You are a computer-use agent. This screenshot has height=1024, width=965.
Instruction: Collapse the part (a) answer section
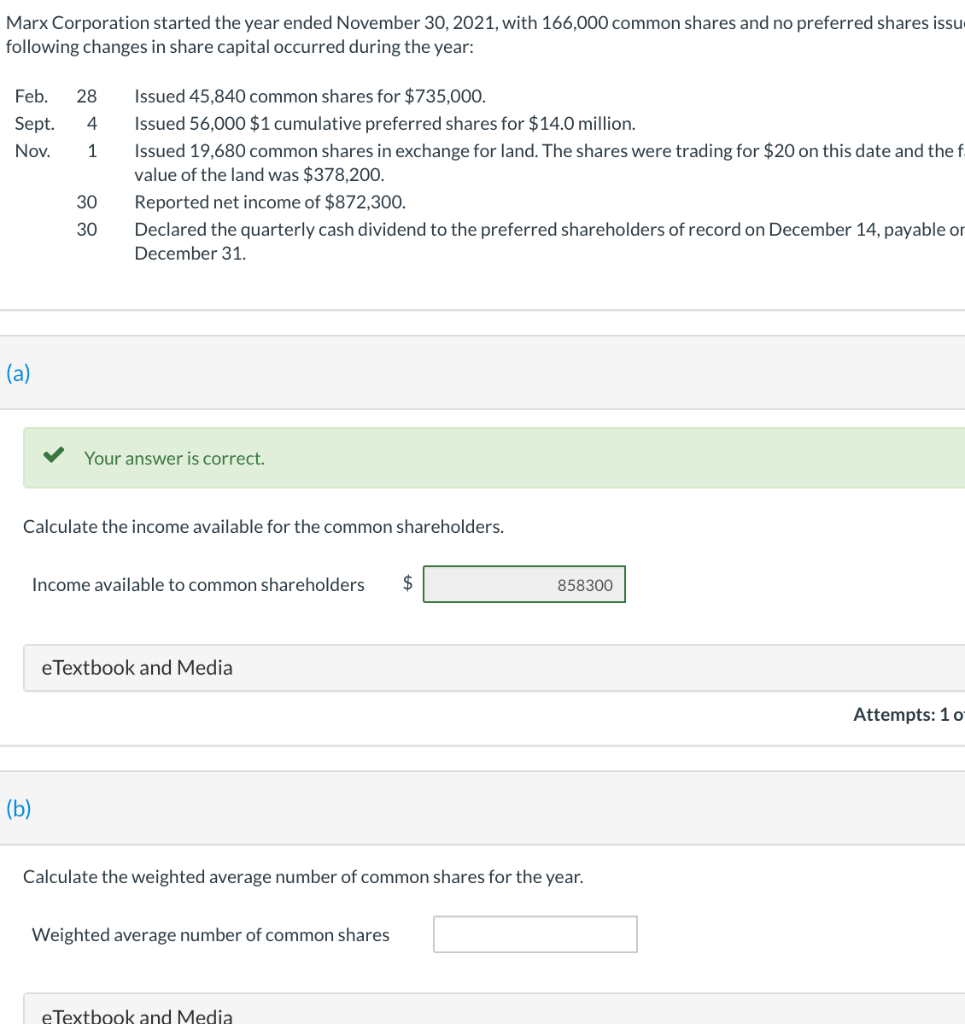tap(17, 373)
